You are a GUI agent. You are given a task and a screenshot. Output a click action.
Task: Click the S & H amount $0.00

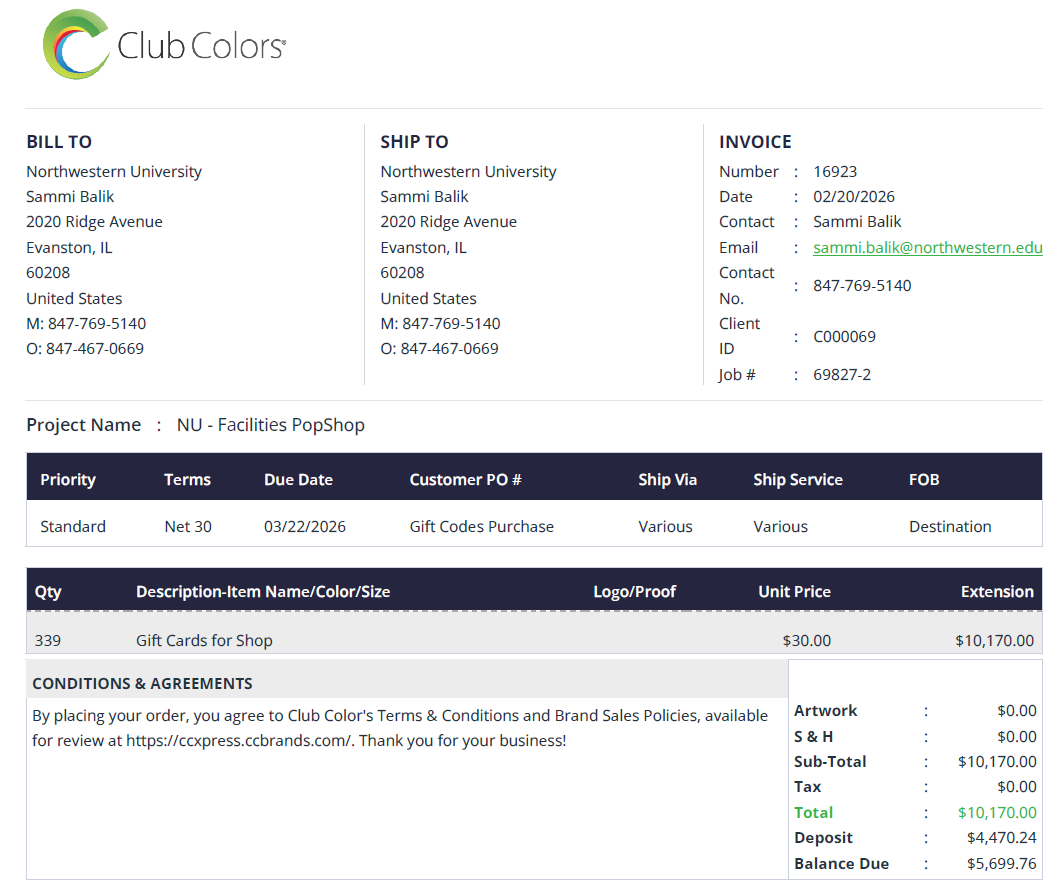(1017, 736)
